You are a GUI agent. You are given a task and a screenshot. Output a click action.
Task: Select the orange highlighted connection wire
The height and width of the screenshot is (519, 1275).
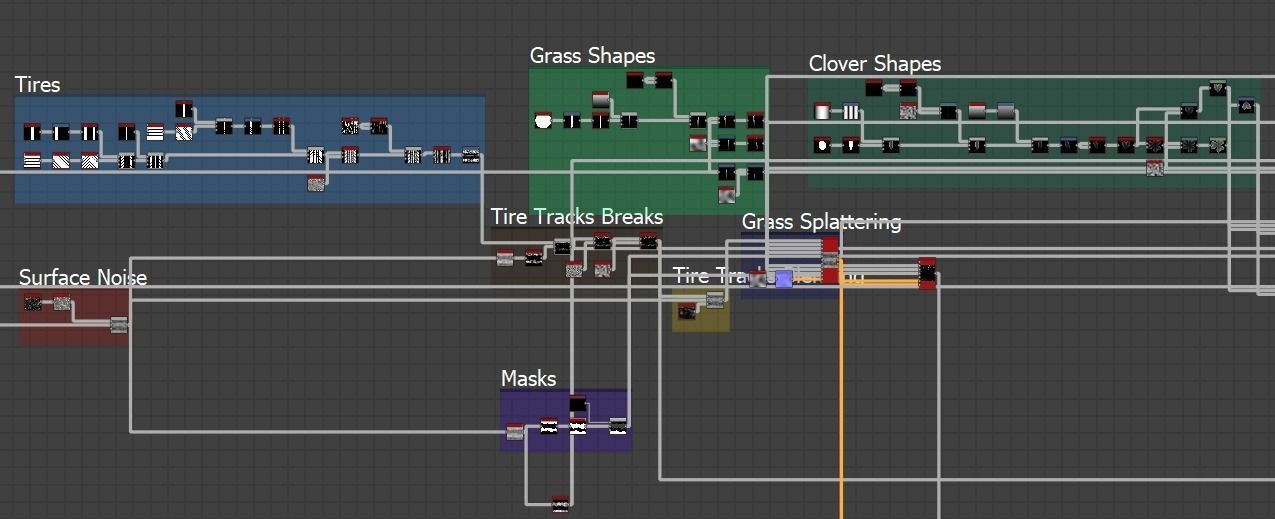click(x=841, y=400)
